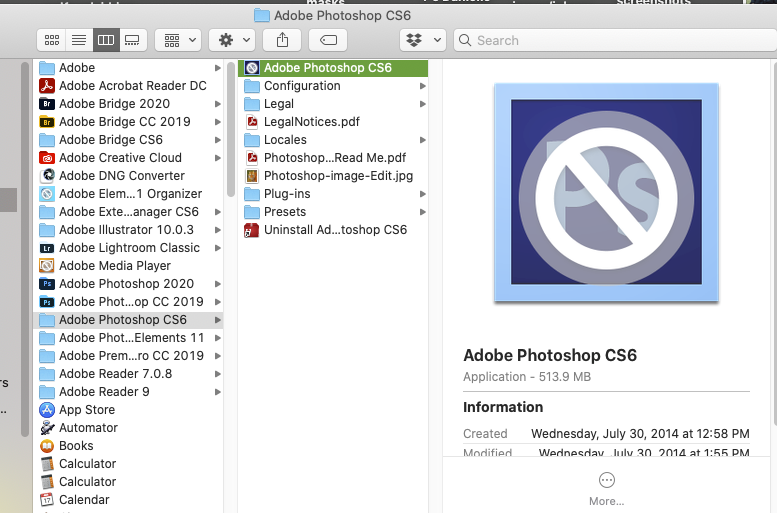Screen dimensions: 777x513
Task: Select the Automator app icon
Action: pos(47,428)
